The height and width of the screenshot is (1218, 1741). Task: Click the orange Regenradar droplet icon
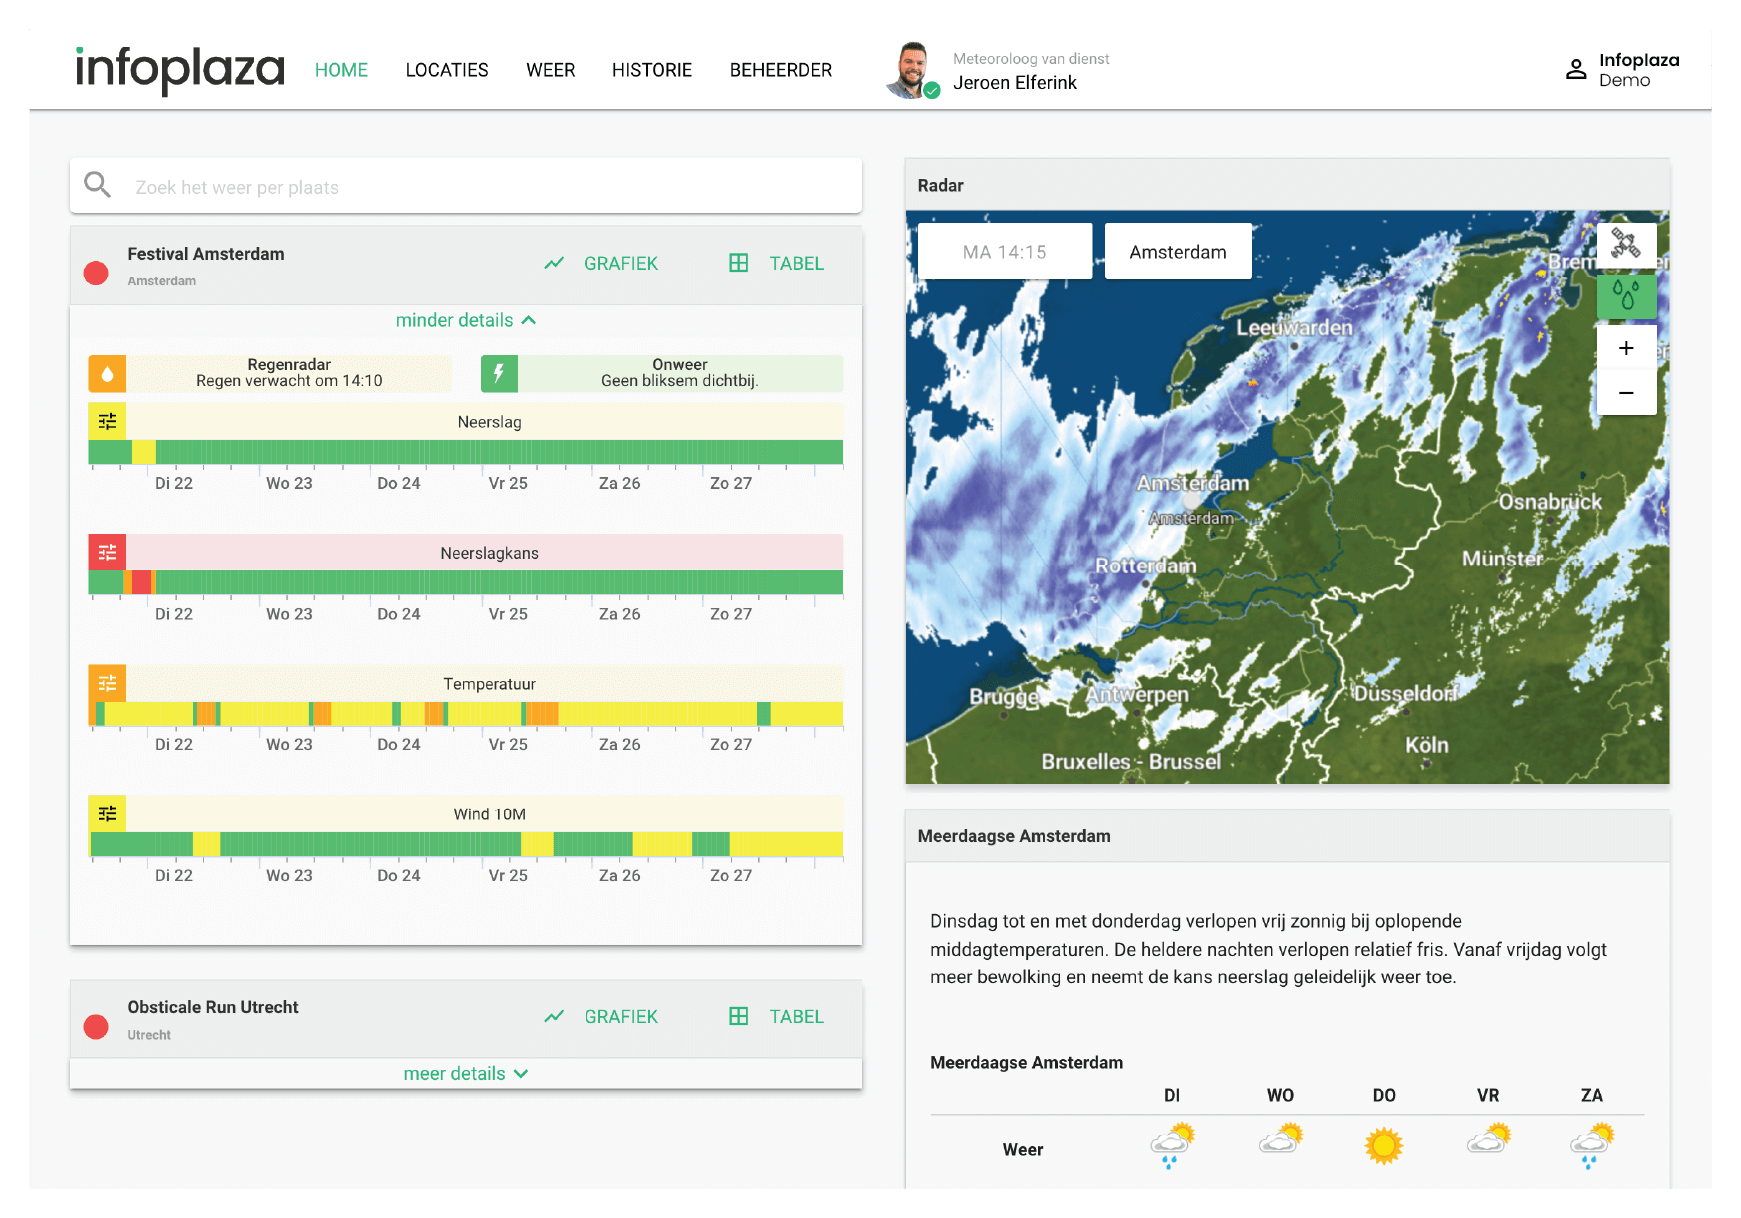tap(107, 374)
